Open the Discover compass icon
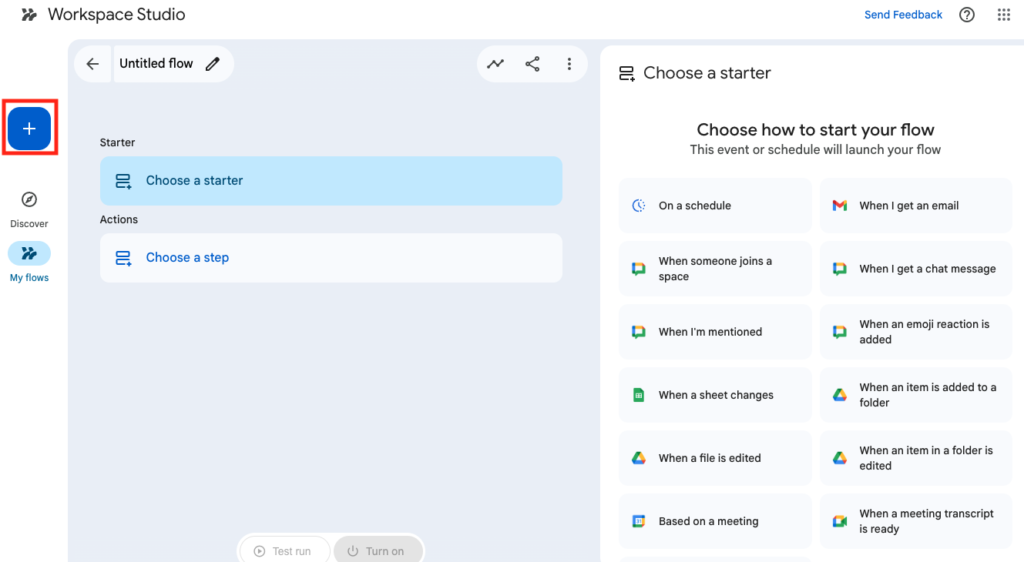Viewport: 1024px width, 562px height. (x=29, y=200)
